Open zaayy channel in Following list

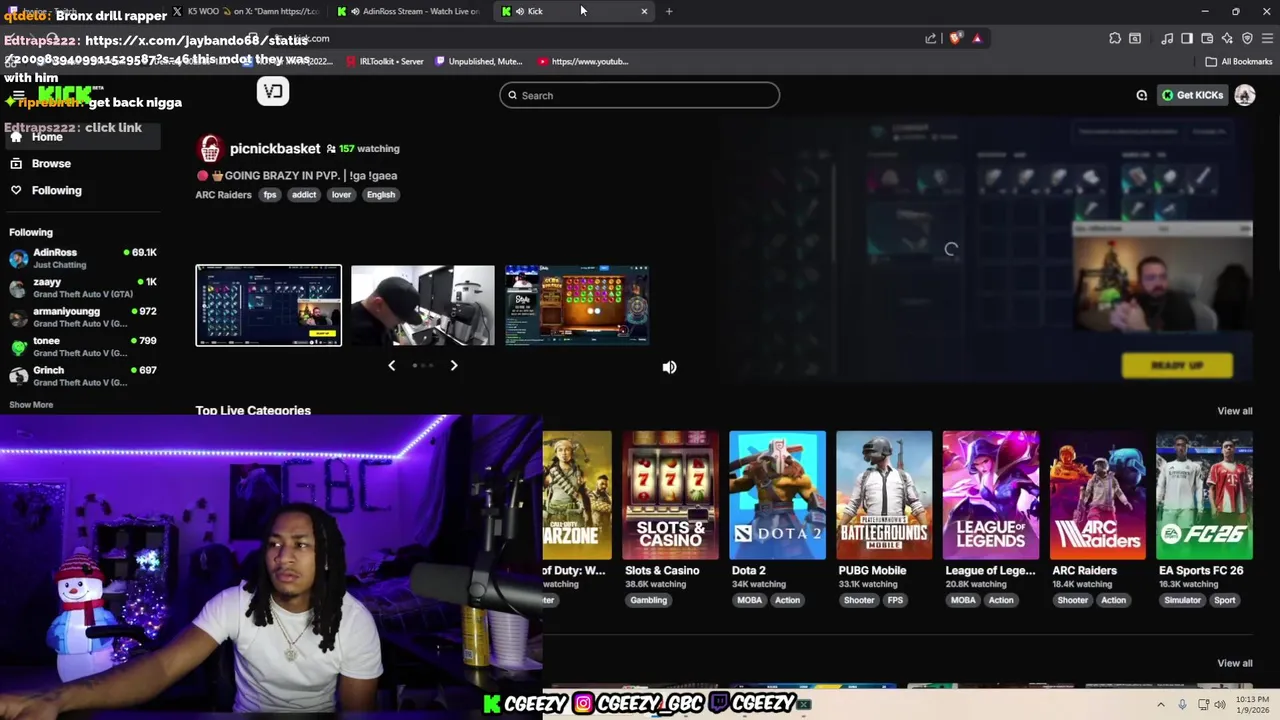click(82, 288)
